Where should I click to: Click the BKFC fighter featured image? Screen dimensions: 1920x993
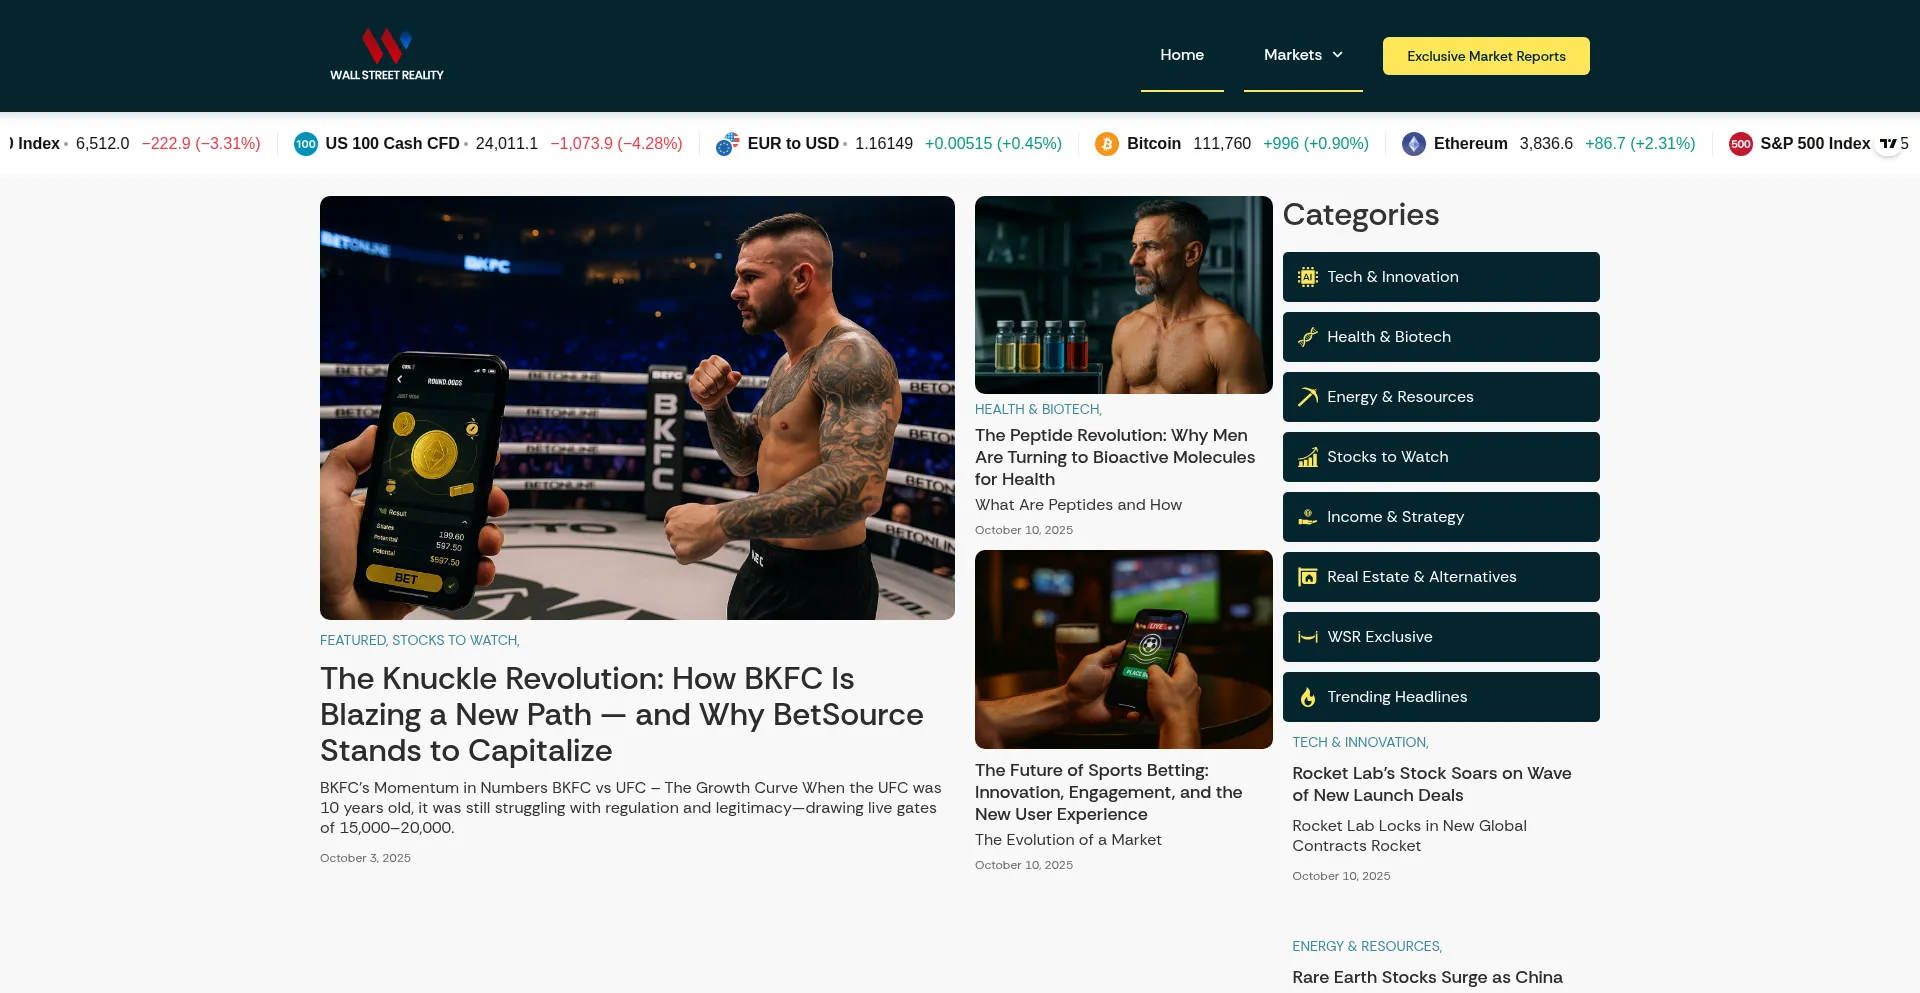(x=637, y=408)
